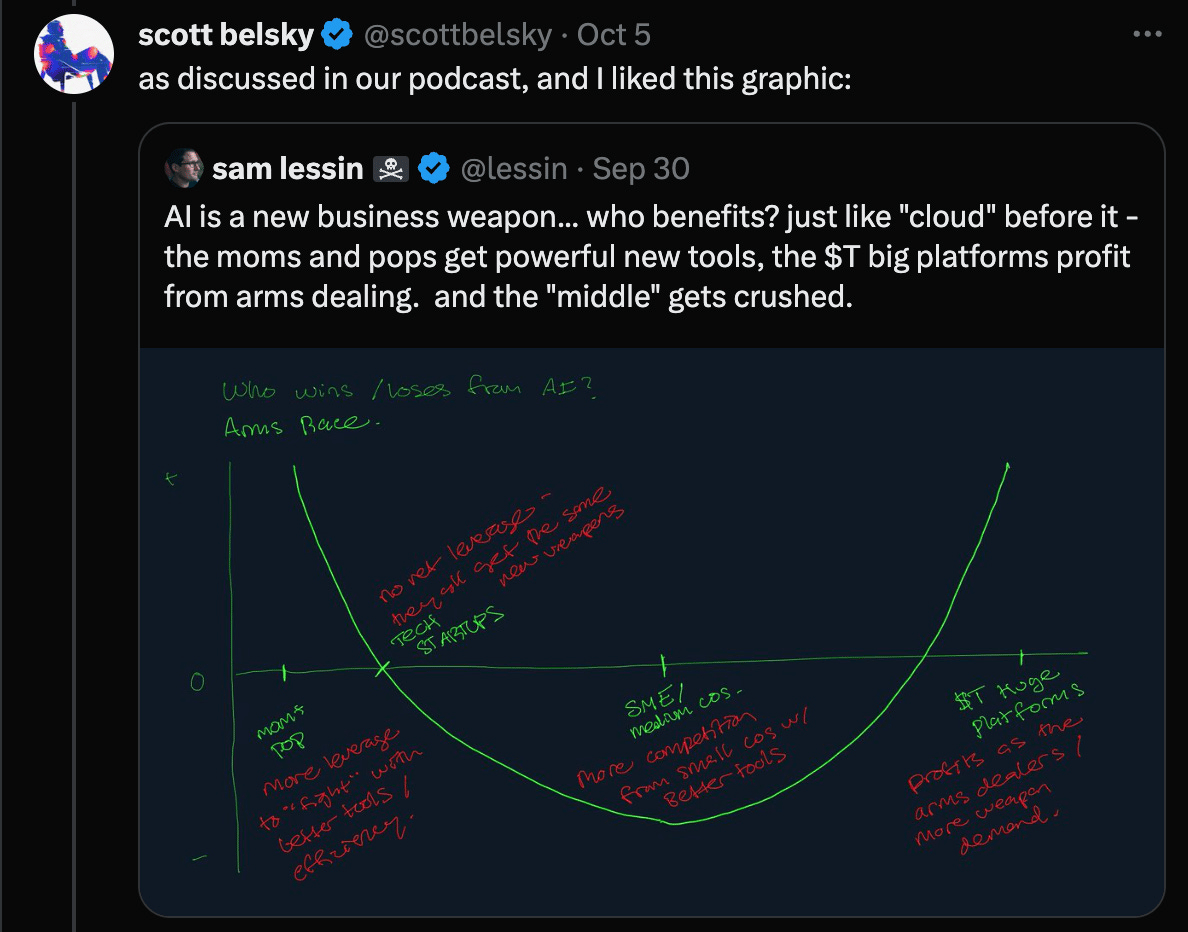Click the verified badge next to sam lessin
This screenshot has width=1188, height=932.
[x=432, y=169]
